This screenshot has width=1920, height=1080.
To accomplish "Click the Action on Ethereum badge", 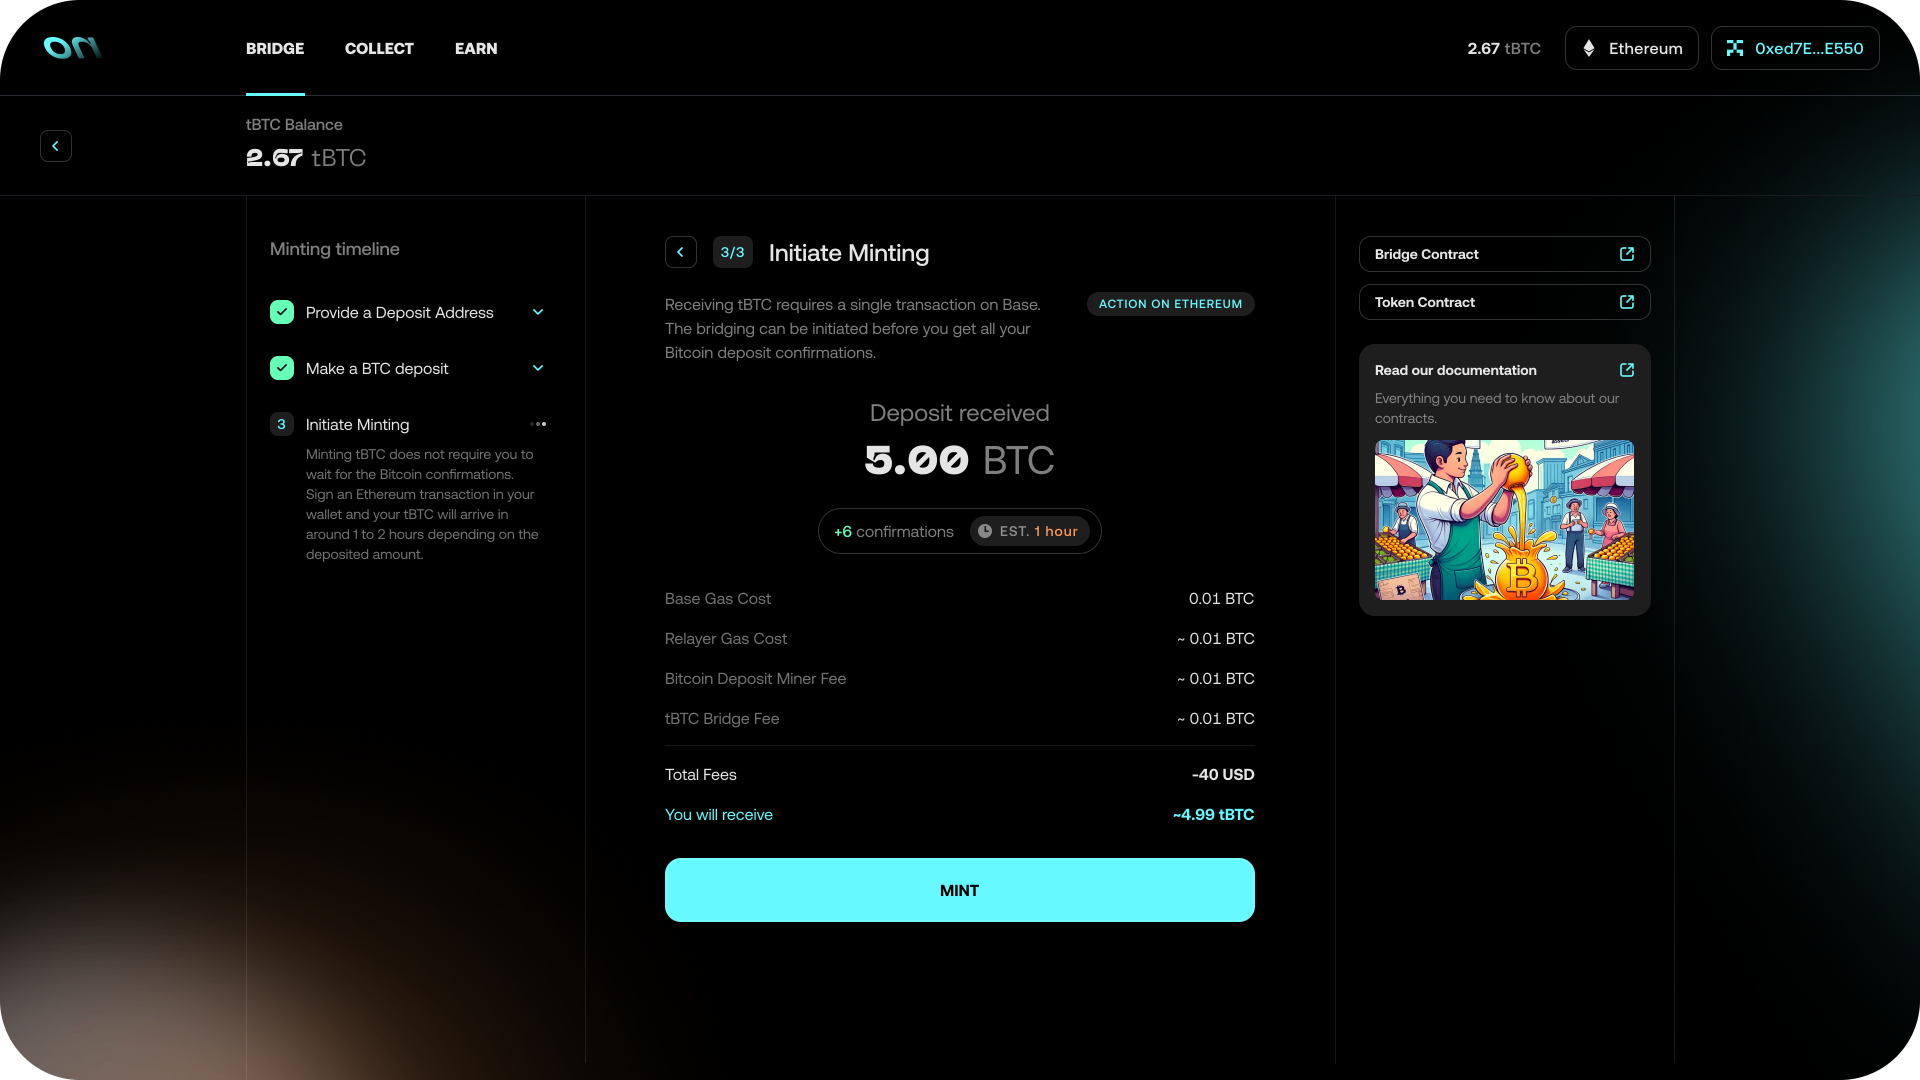I will pyautogui.click(x=1171, y=304).
